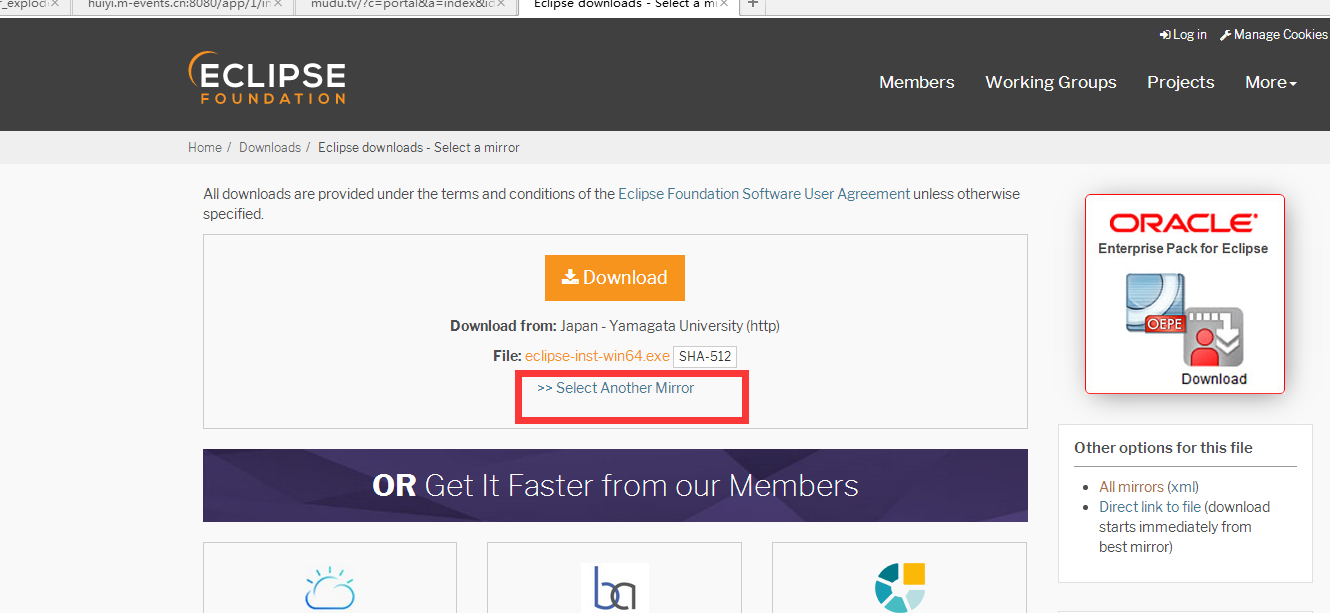The height and width of the screenshot is (613, 1330).
Task: Click the eclipse-inst-win64.exe file link
Action: coord(597,356)
